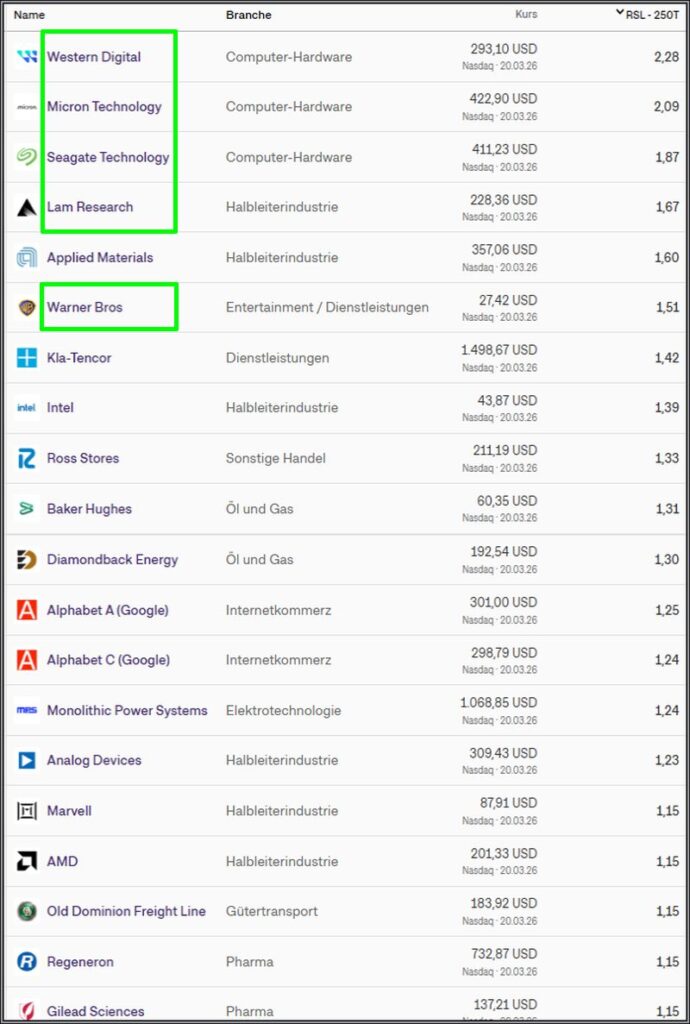Click the AMD logo icon

point(27,861)
